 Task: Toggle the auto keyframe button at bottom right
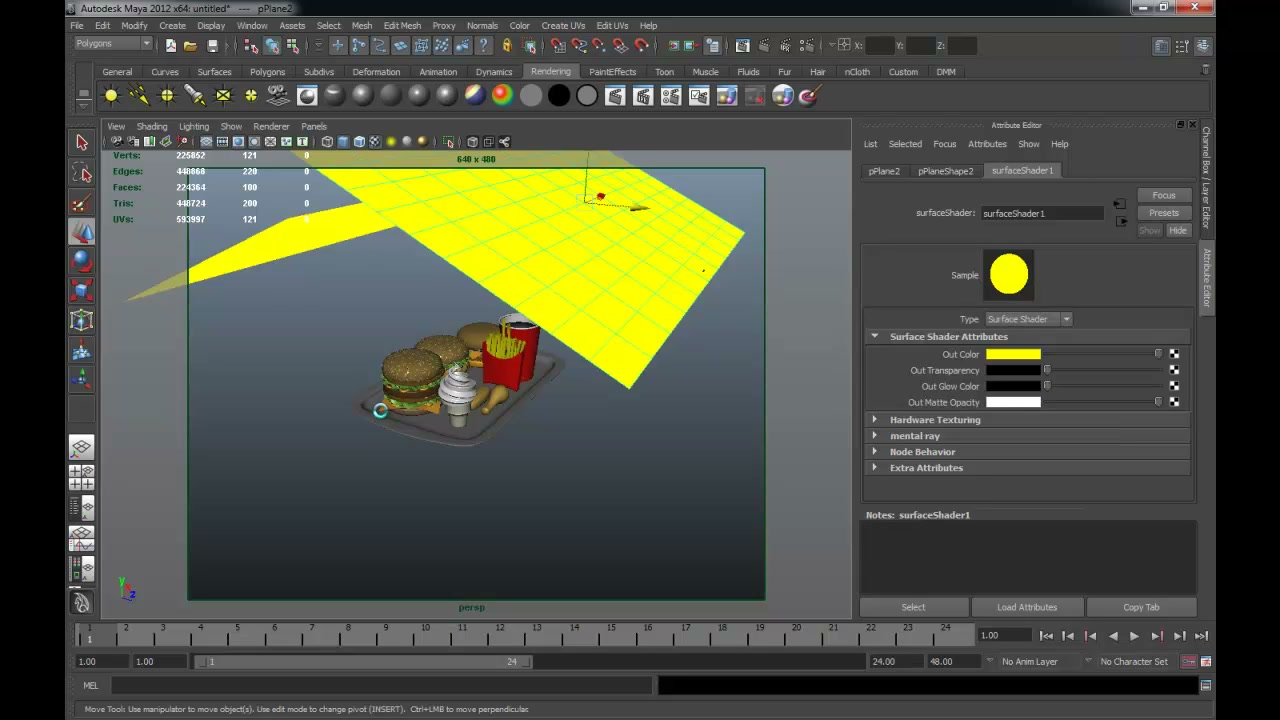pos(1189,661)
